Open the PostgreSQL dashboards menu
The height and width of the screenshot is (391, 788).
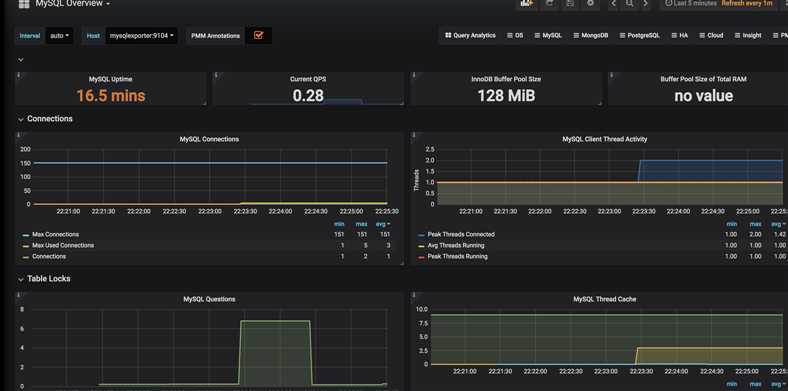click(x=640, y=36)
